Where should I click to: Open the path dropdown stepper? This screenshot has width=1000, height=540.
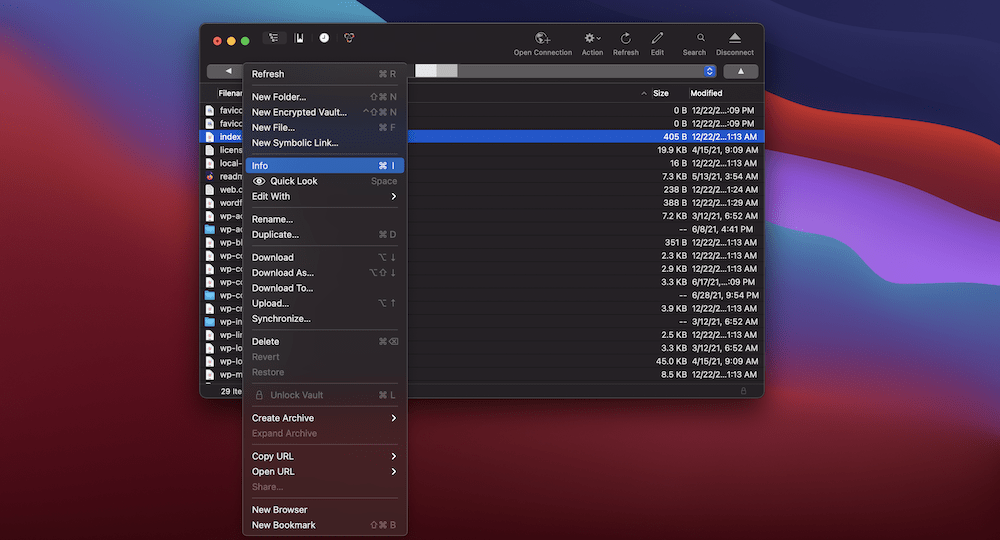[x=709, y=71]
